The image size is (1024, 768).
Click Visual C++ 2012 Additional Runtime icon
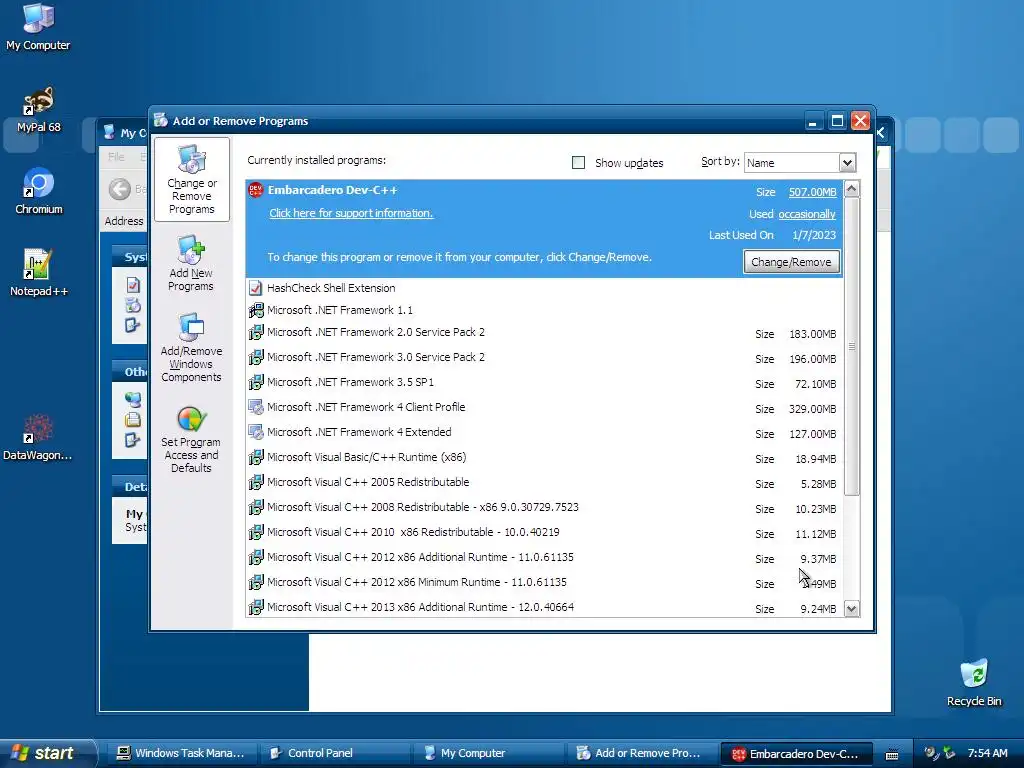tap(255, 557)
